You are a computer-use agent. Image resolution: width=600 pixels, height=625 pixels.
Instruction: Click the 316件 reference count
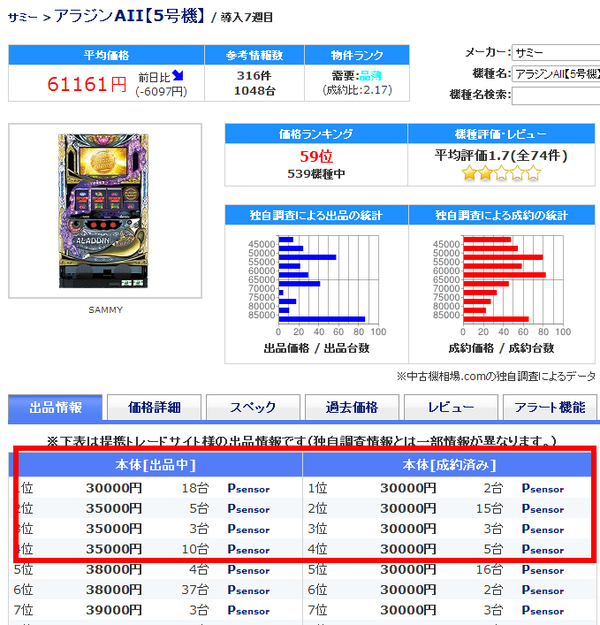(254, 75)
